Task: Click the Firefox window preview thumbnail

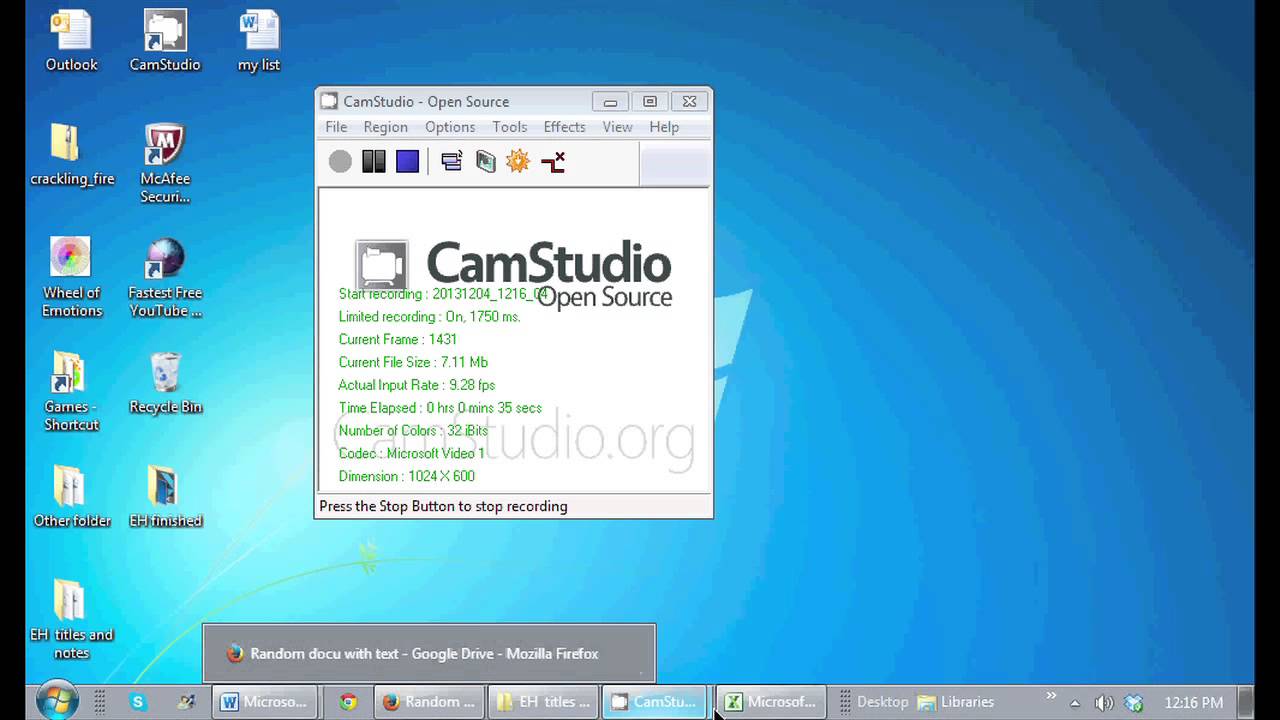Action: [x=429, y=654]
